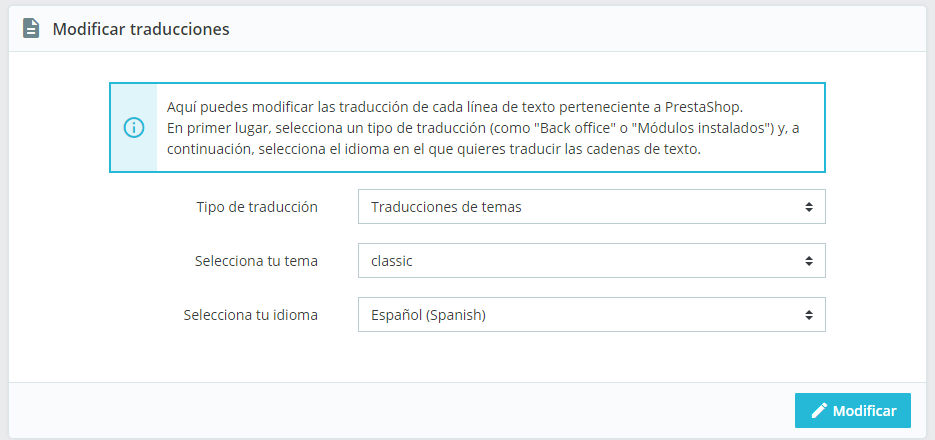Click the "Selecciona tu idioma" label
This screenshot has width=935, height=440.
pos(250,315)
